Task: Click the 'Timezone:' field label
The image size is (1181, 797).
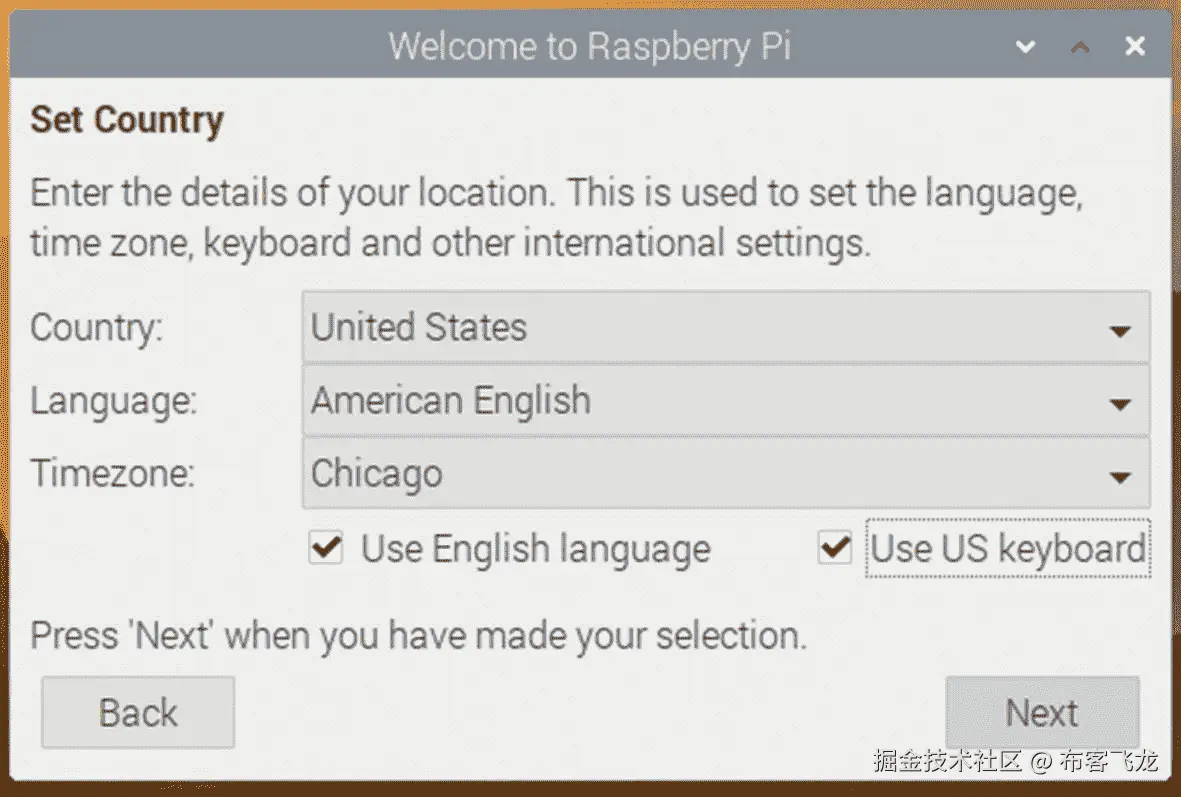Action: [112, 473]
